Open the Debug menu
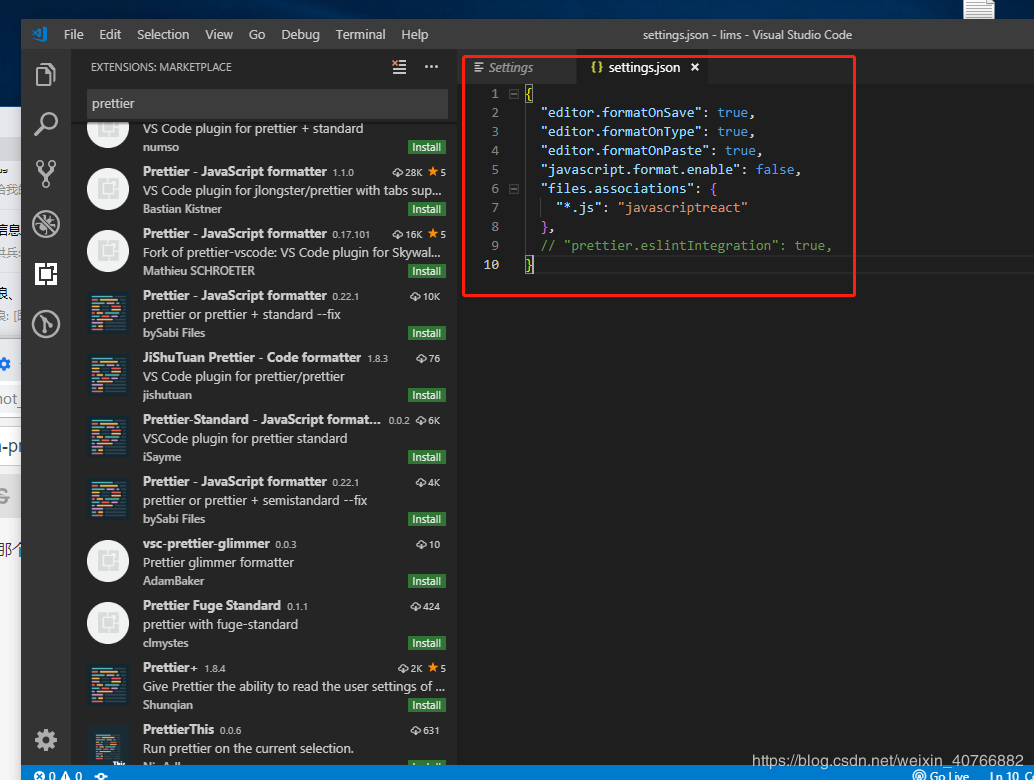The width and height of the screenshot is (1034, 780). pyautogui.click(x=300, y=34)
